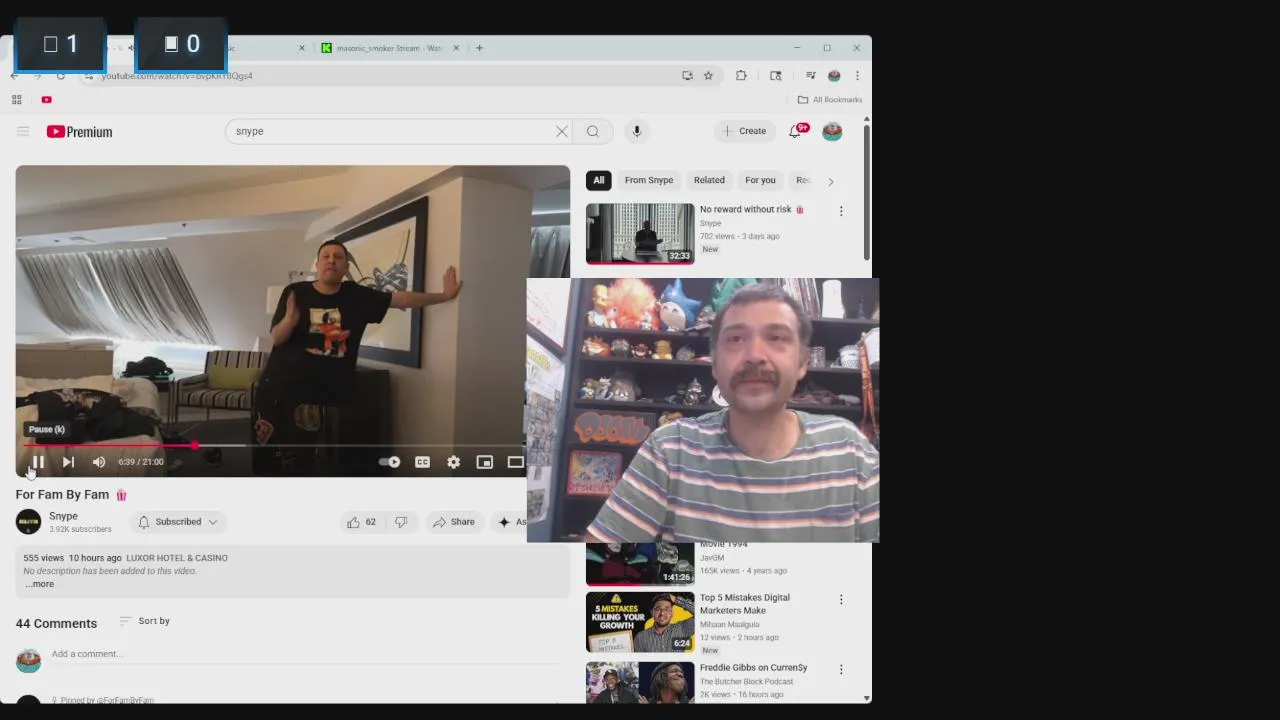Reload the current page
The image size is (1280, 720).
coord(60,76)
